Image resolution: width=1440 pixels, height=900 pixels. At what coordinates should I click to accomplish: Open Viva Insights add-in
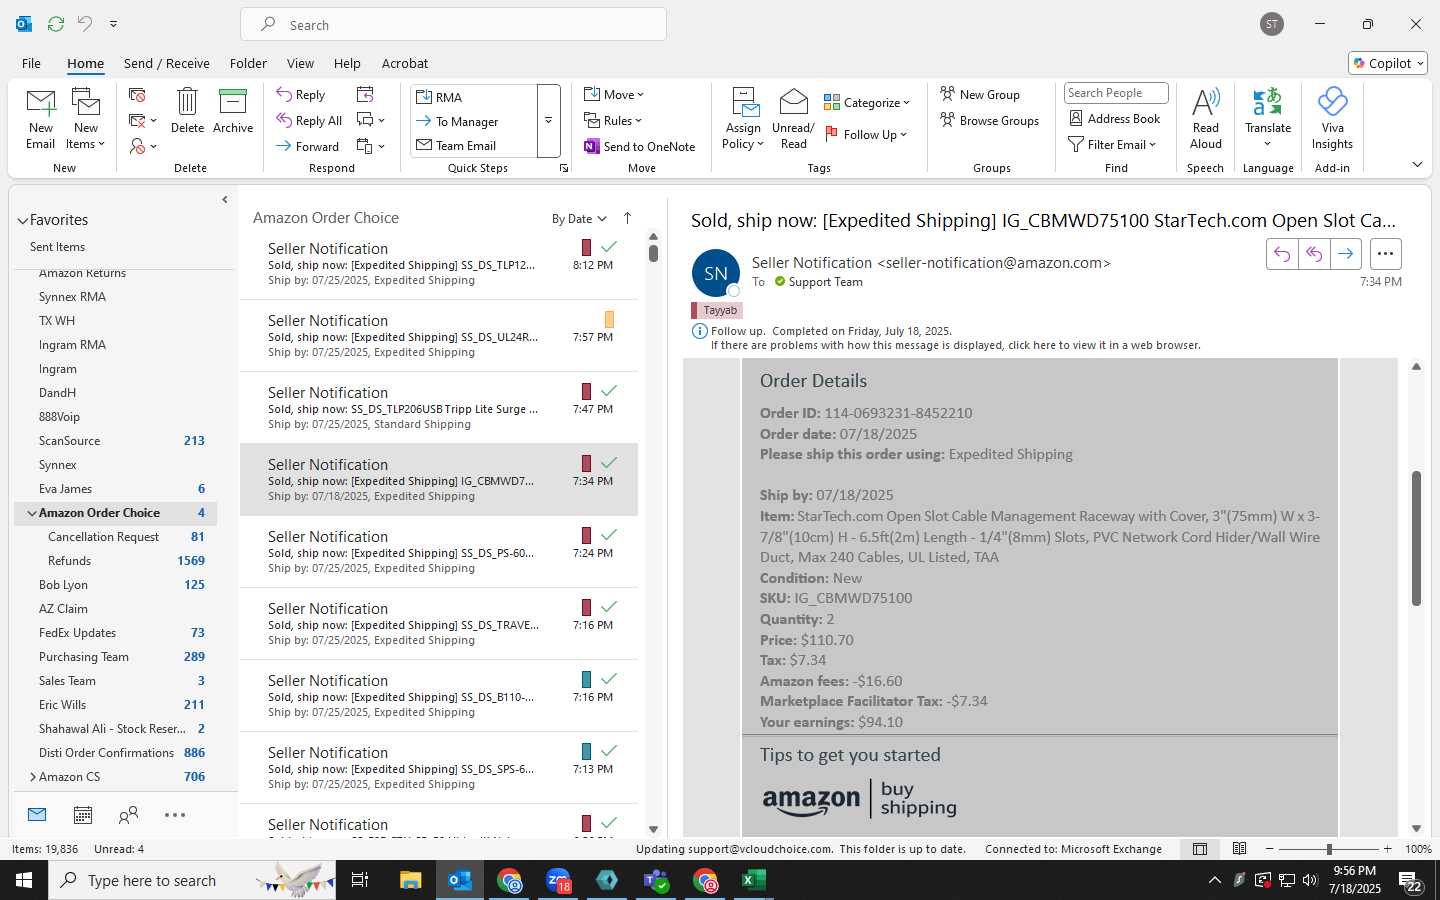(1332, 118)
